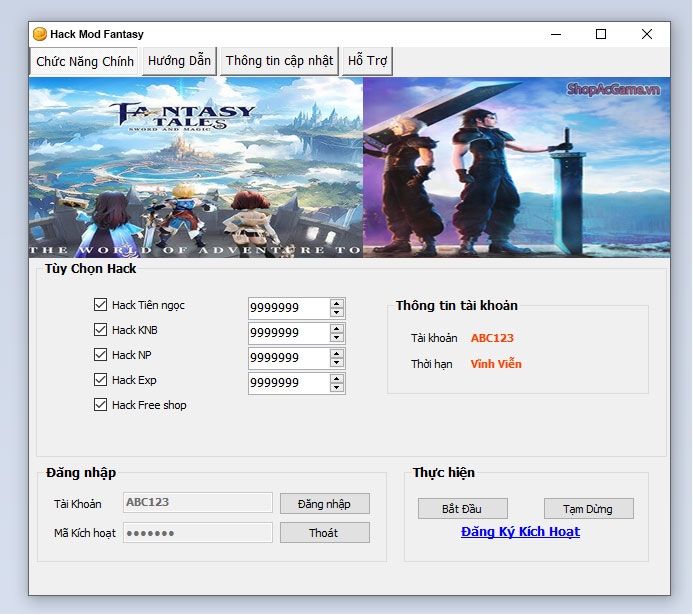The height and width of the screenshot is (616, 693).
Task: Open the Thông tin cập nhật tab
Action: tap(279, 61)
